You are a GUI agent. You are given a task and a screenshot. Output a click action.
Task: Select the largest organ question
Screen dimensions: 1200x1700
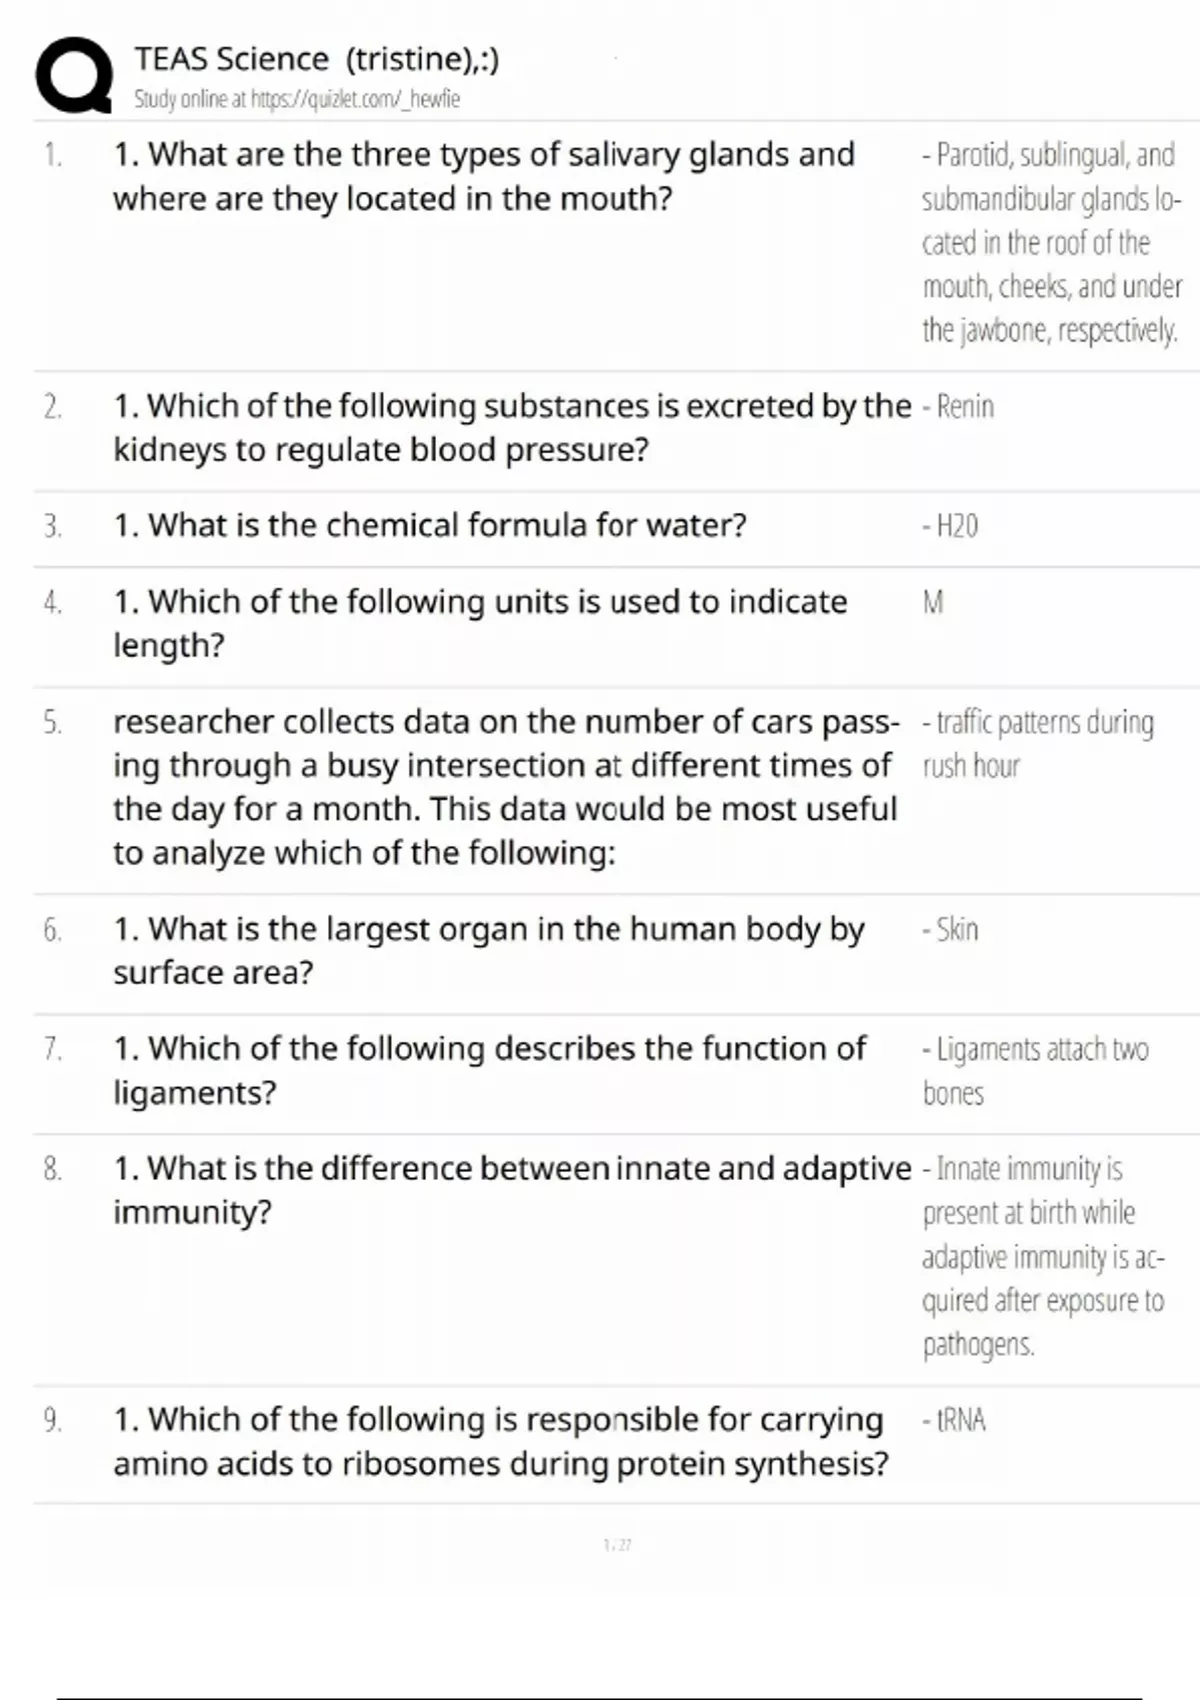pos(489,950)
